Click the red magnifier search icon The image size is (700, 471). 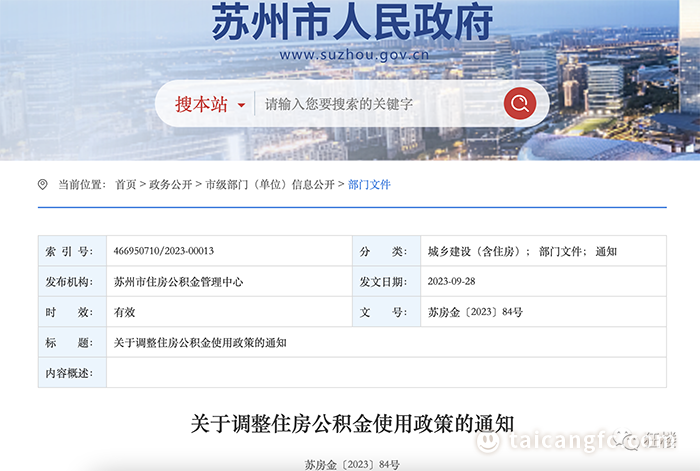pyautogui.click(x=520, y=104)
